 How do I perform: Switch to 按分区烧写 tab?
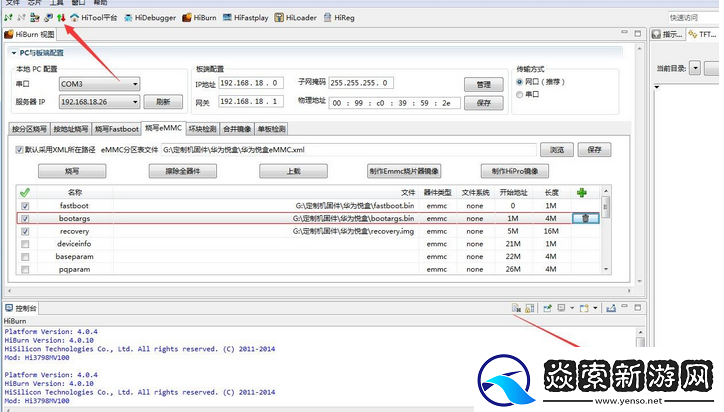tap(29, 129)
